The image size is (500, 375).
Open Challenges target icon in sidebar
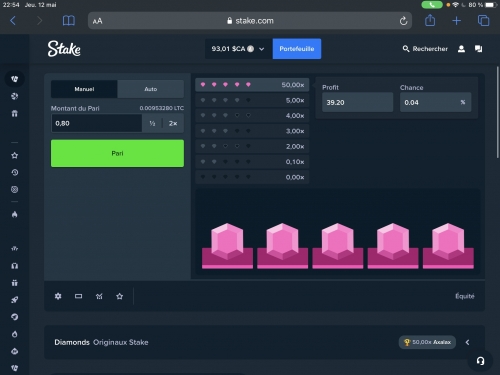(14, 189)
